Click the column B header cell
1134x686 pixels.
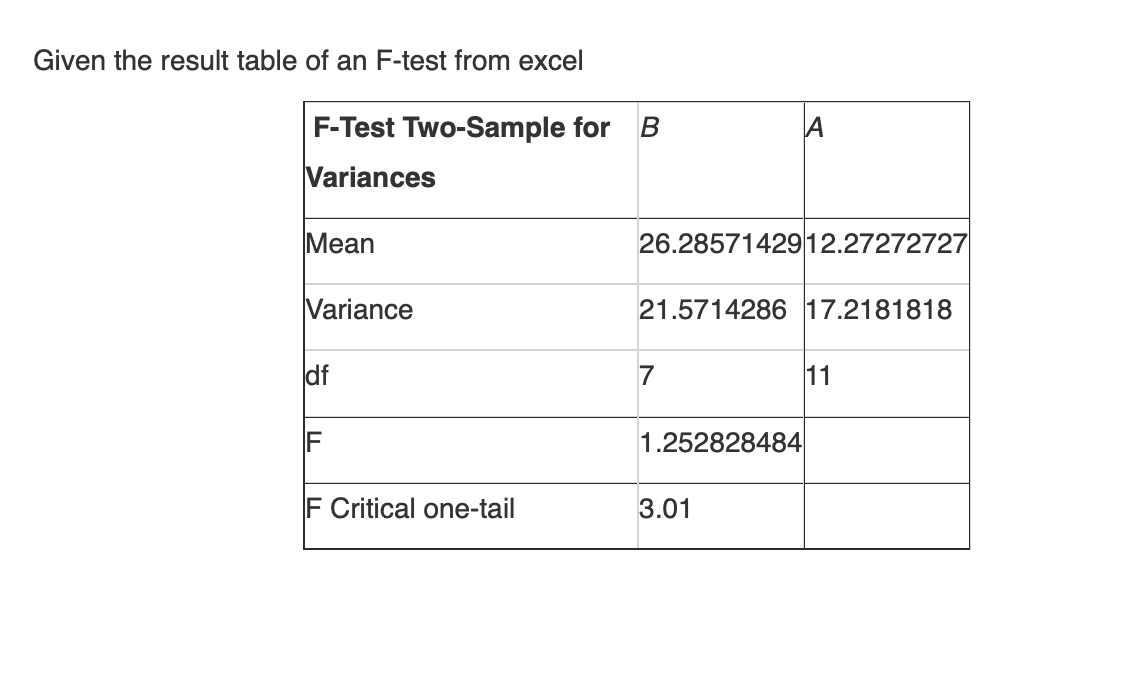coord(721,160)
